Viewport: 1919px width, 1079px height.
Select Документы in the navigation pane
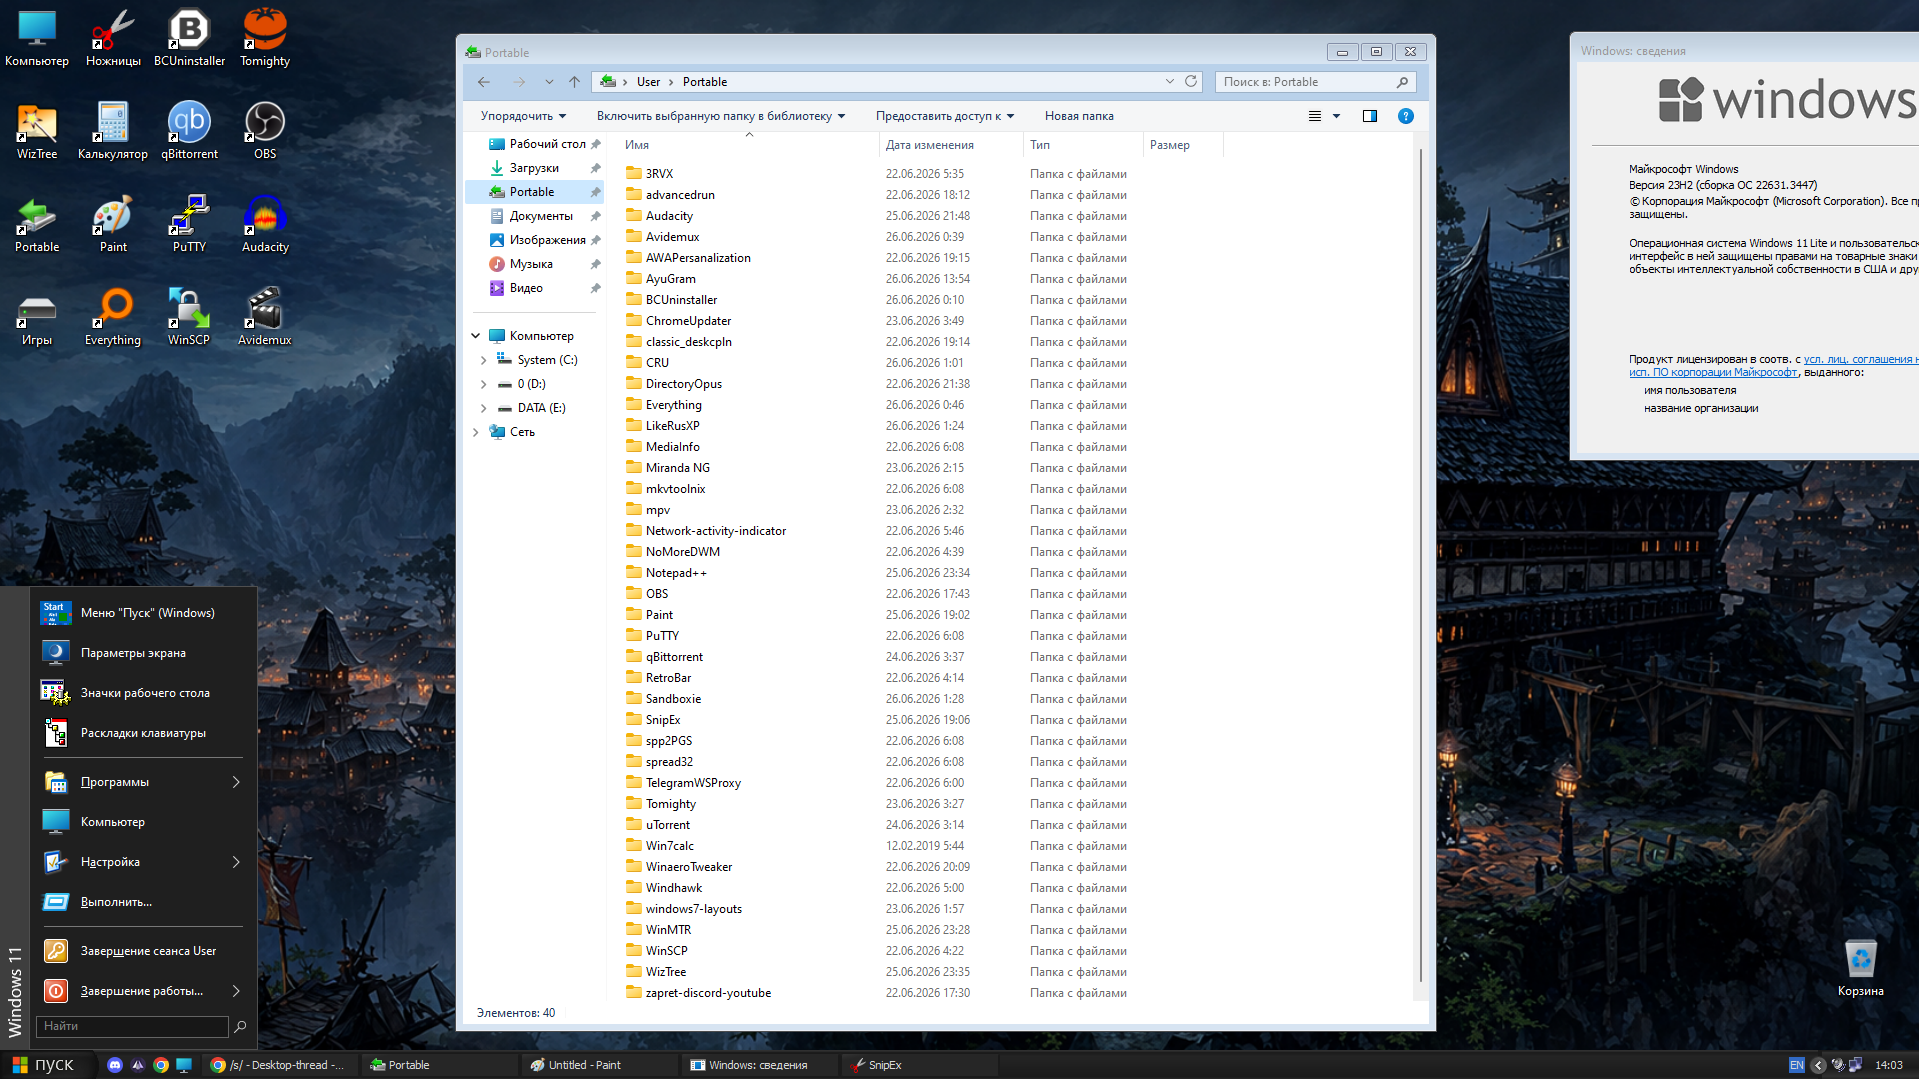540,216
